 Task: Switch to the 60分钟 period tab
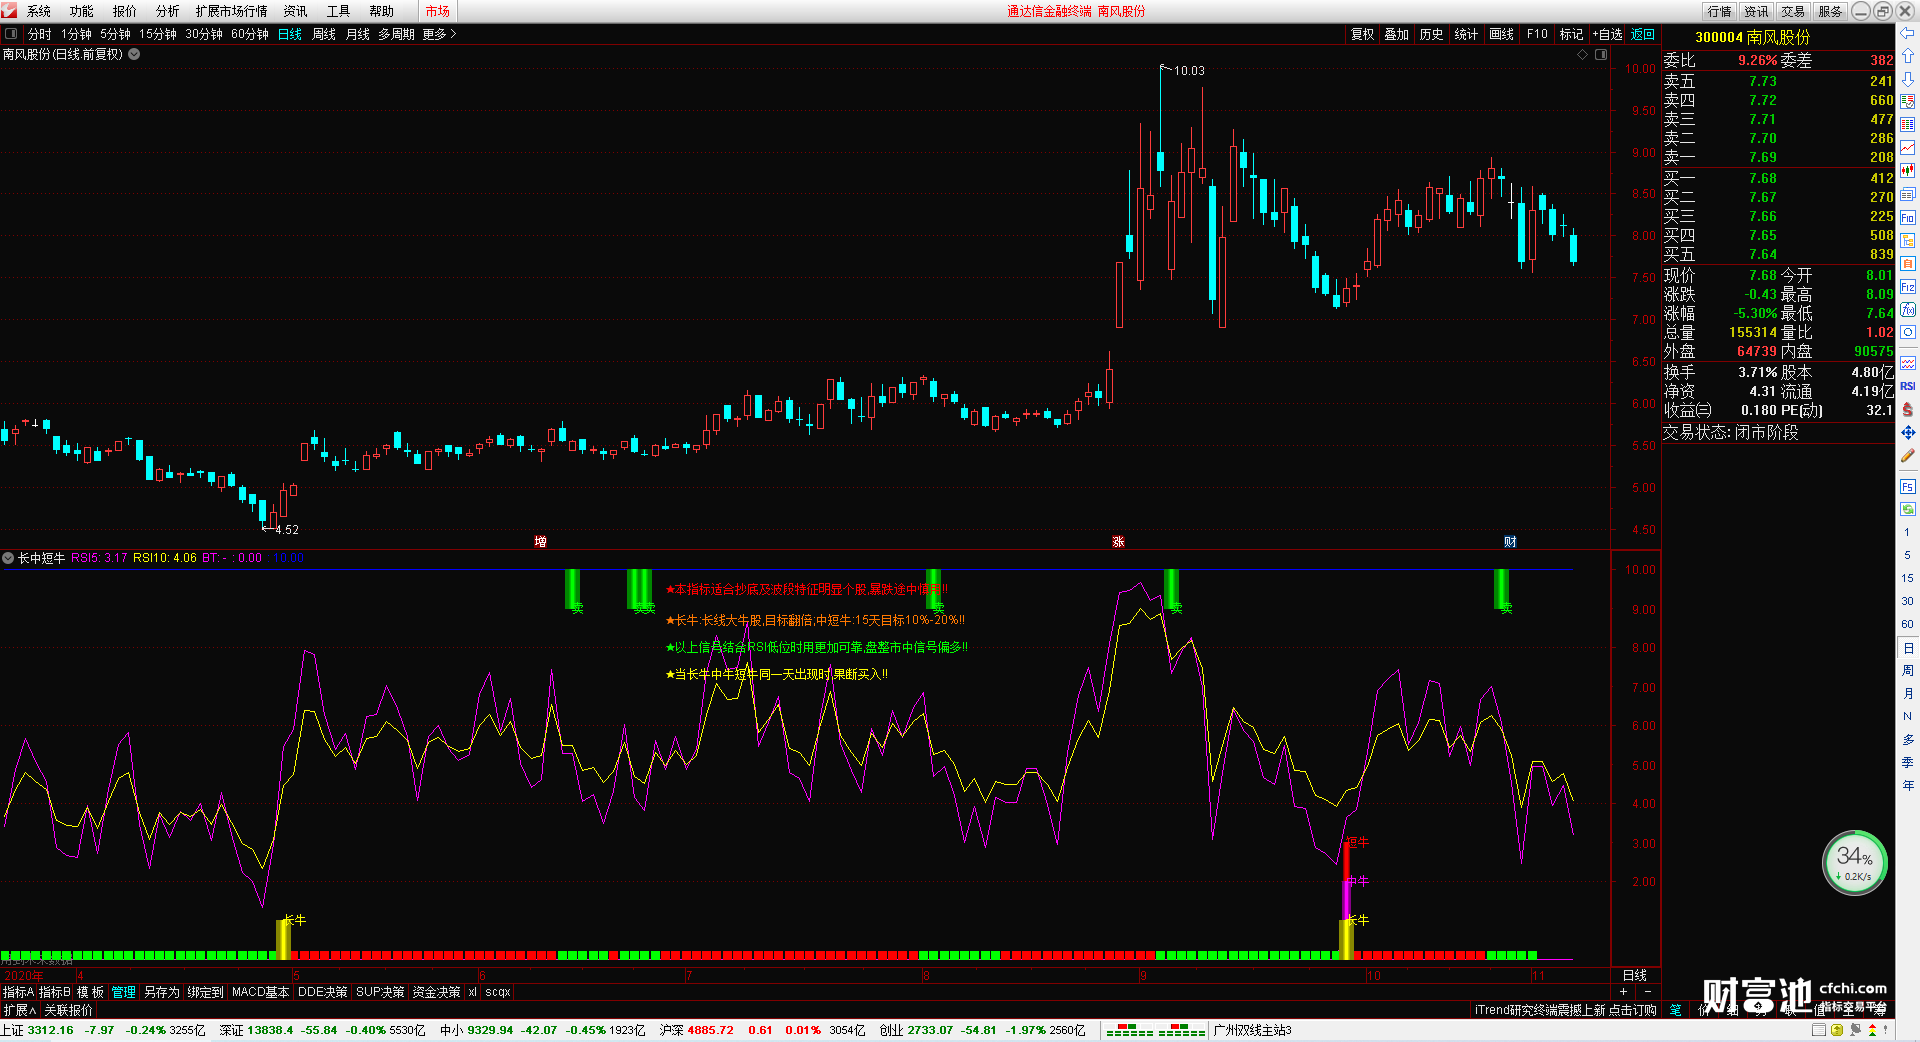pyautogui.click(x=250, y=34)
